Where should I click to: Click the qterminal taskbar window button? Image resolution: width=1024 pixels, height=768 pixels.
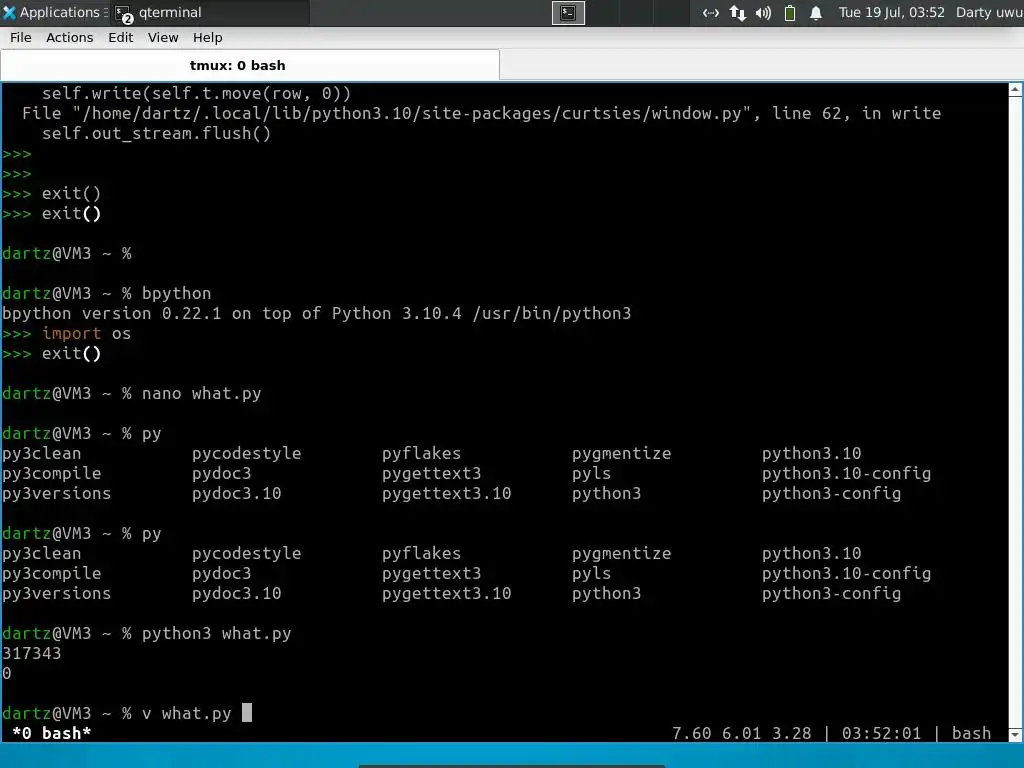pos(209,12)
